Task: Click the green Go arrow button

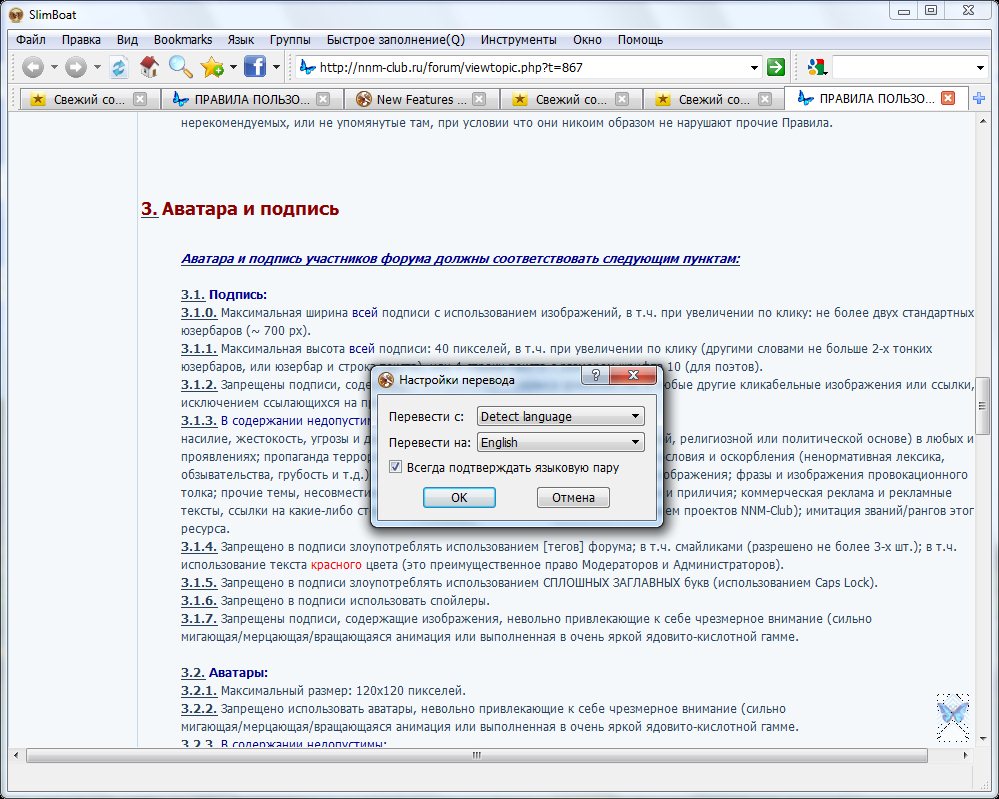Action: pos(775,67)
